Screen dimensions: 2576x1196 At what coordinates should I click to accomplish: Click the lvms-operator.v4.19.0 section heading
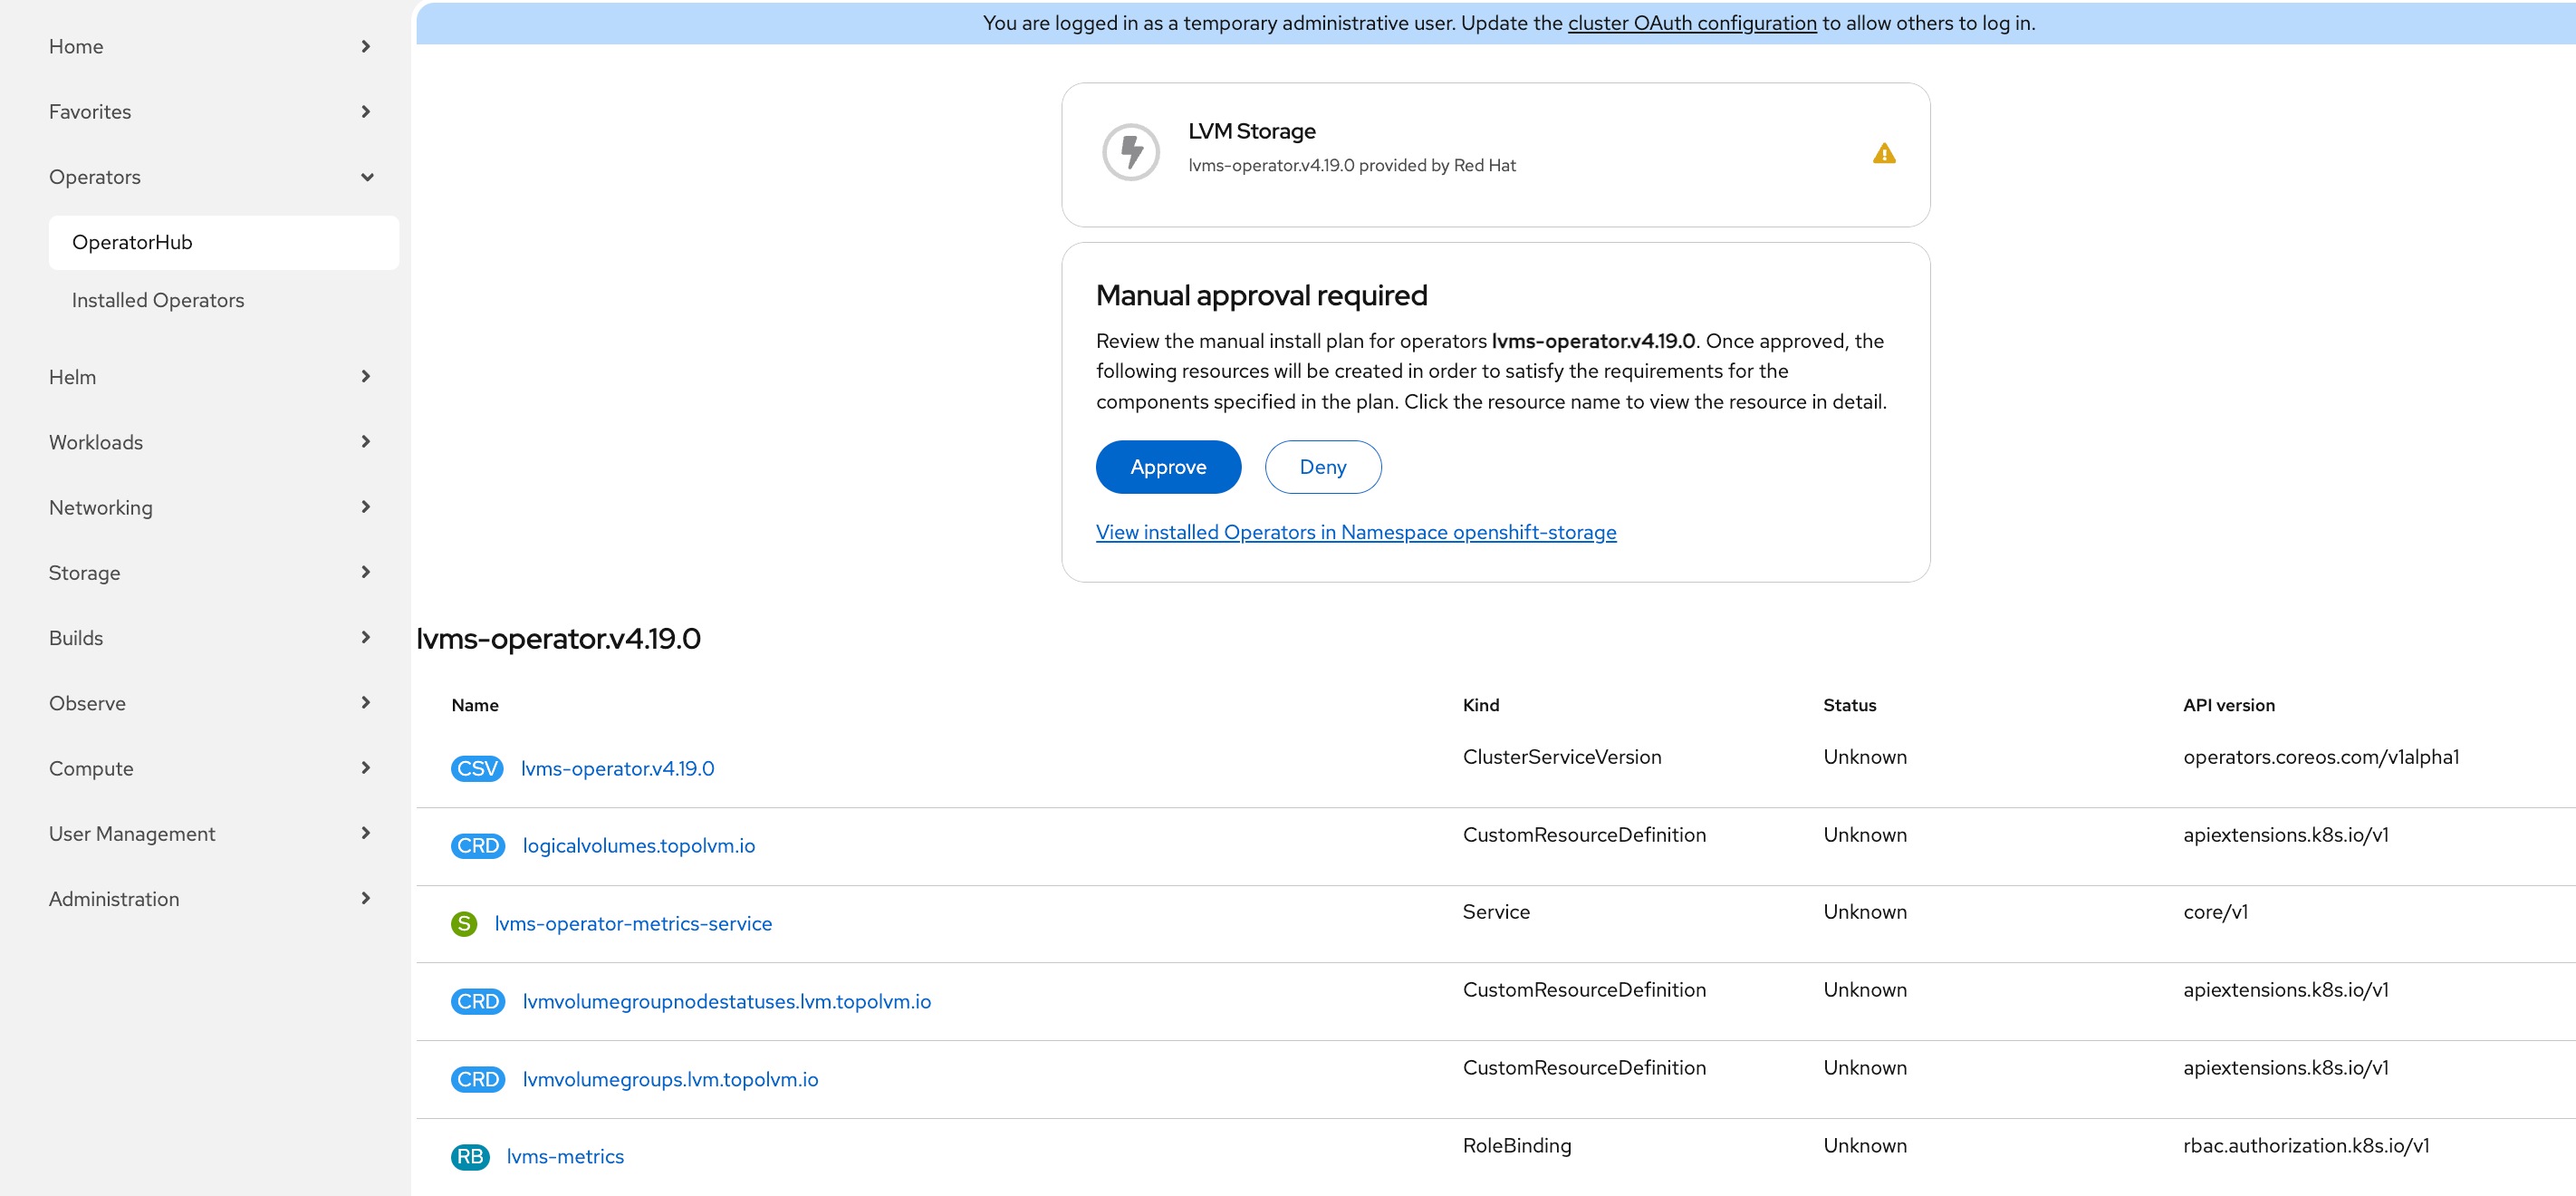pyautogui.click(x=558, y=638)
